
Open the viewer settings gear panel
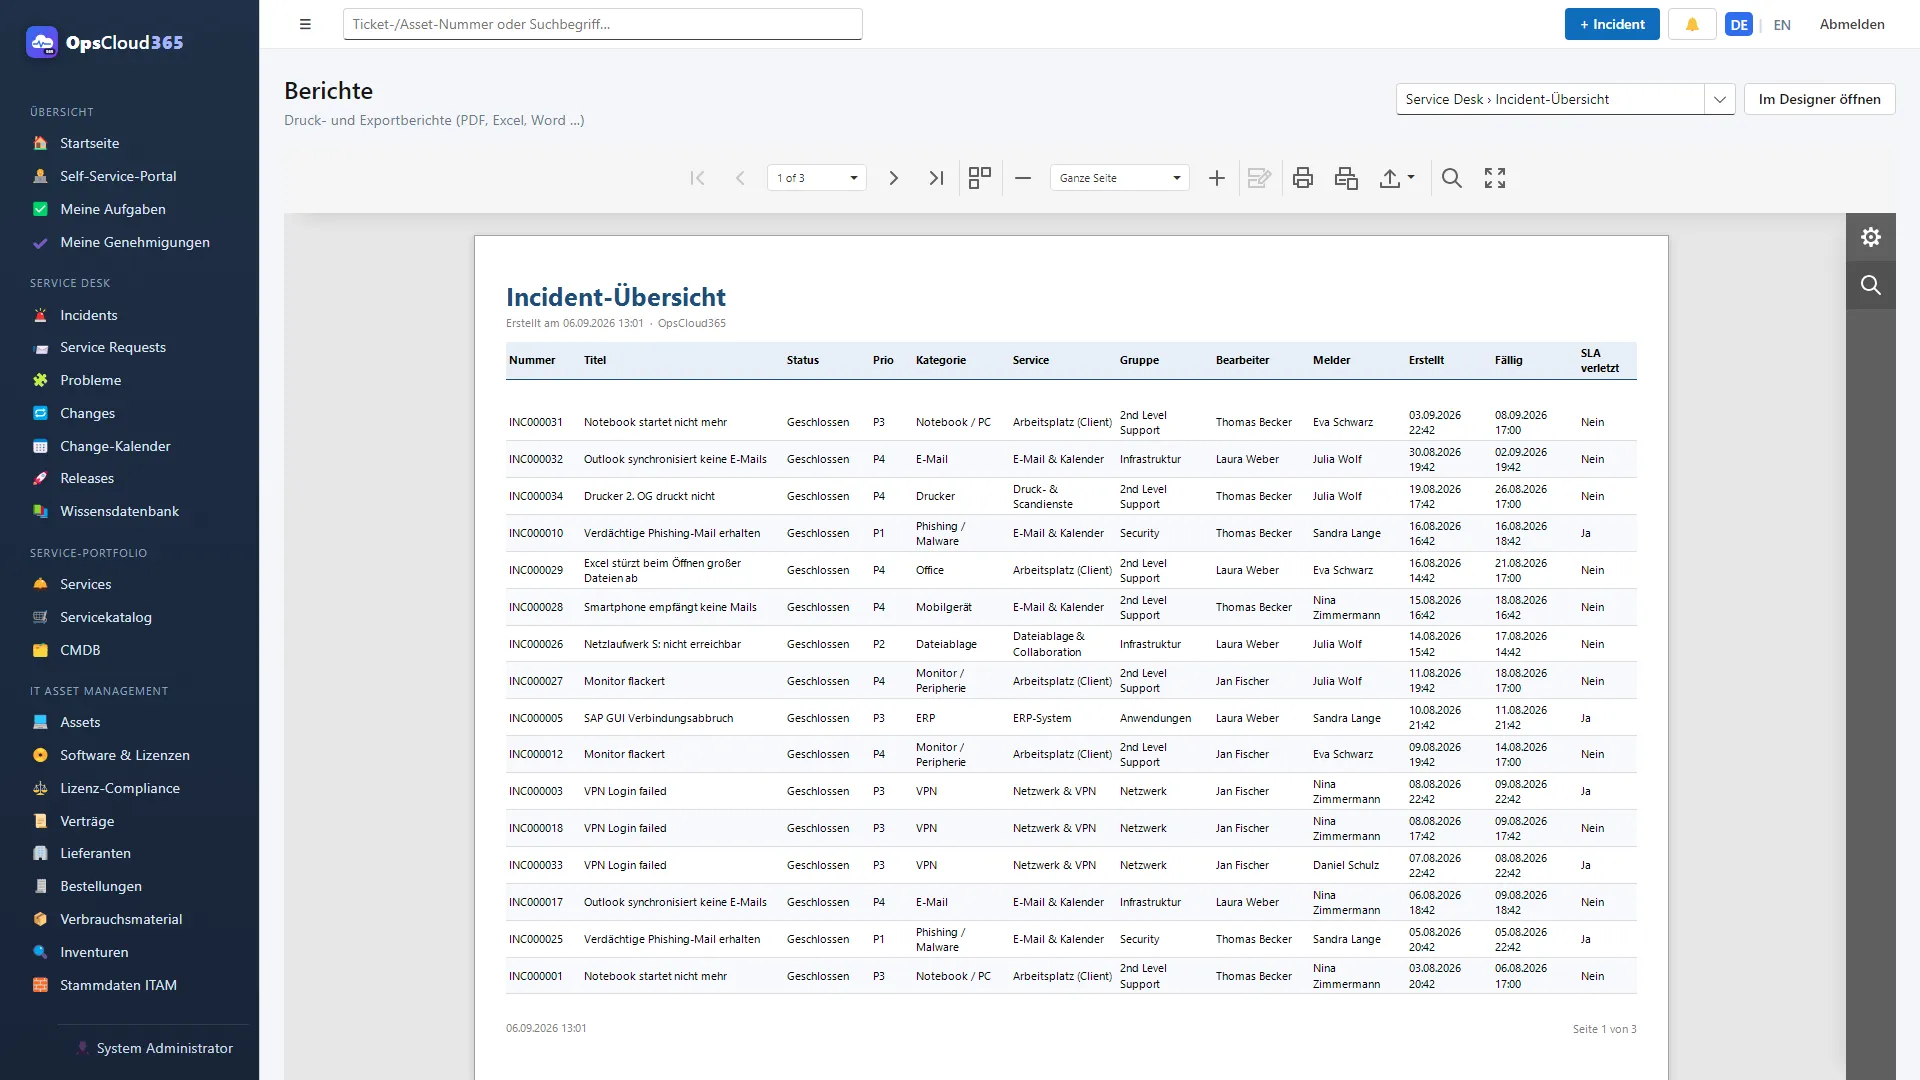point(1871,237)
